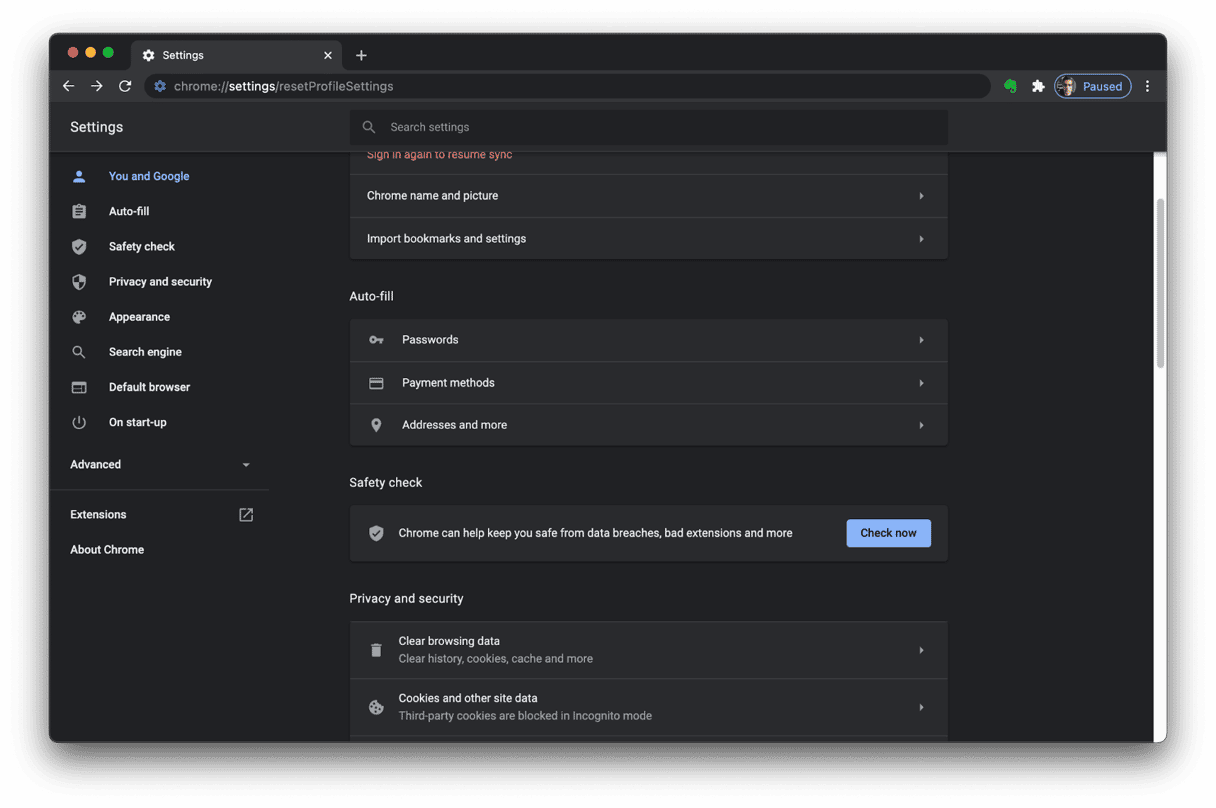This screenshot has height=808, width=1216.
Task: Select On start-up in sidebar
Action: coord(138,422)
